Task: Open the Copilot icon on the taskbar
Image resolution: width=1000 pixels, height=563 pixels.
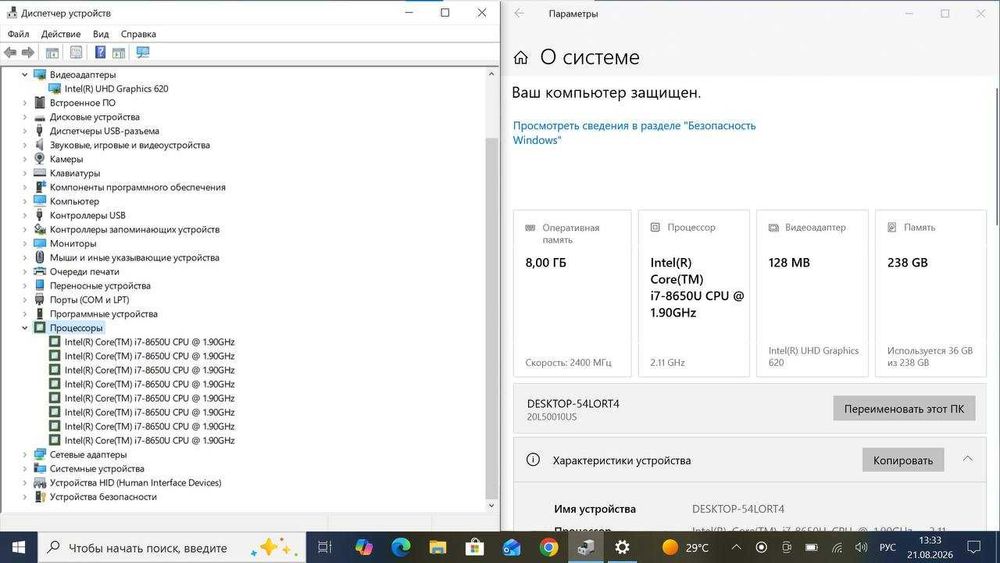Action: (364, 547)
